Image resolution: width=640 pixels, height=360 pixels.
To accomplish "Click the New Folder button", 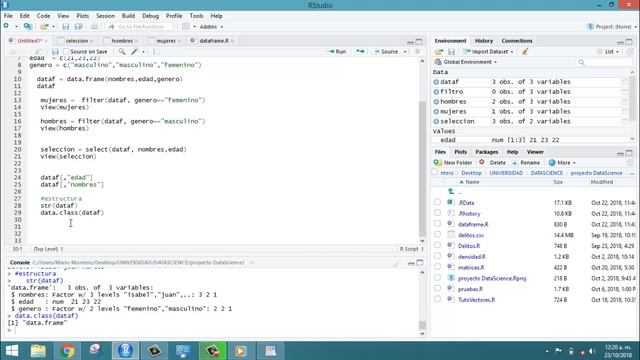I will 453,162.
